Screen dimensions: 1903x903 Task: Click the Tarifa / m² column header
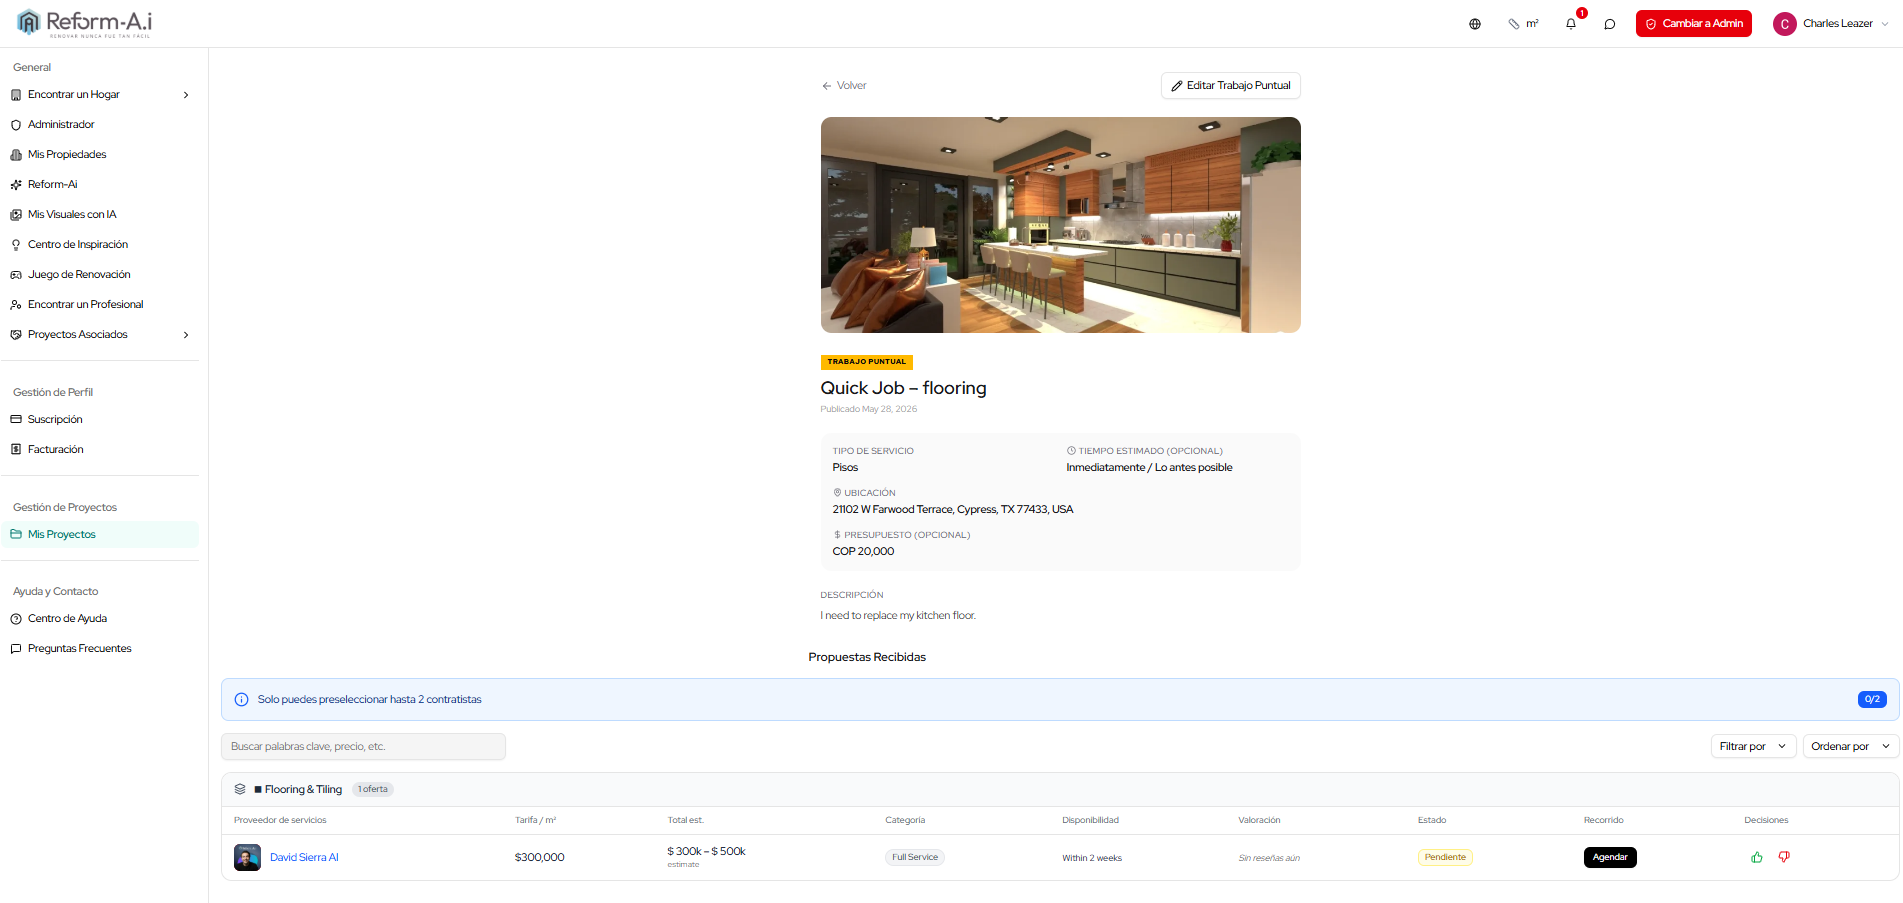[x=535, y=820]
